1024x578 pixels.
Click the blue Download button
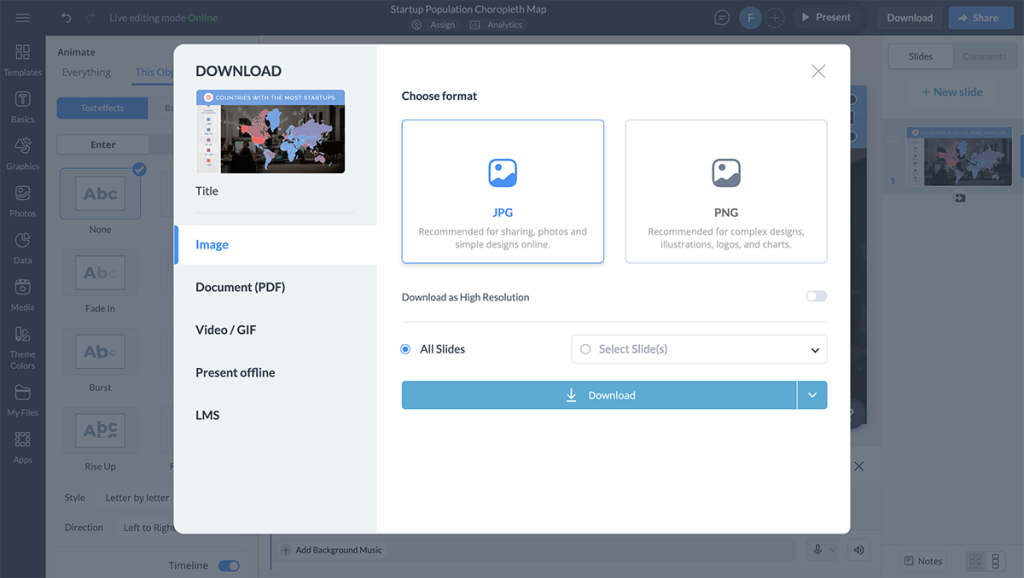[599, 395]
